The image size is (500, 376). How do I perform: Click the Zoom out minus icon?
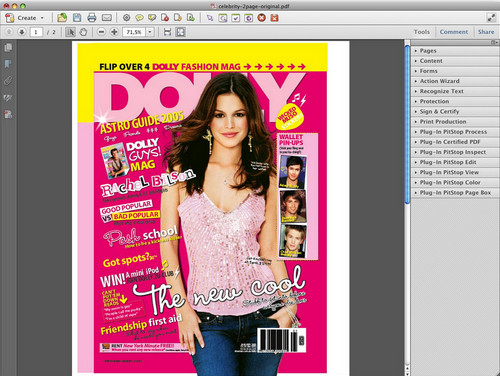pos(102,32)
